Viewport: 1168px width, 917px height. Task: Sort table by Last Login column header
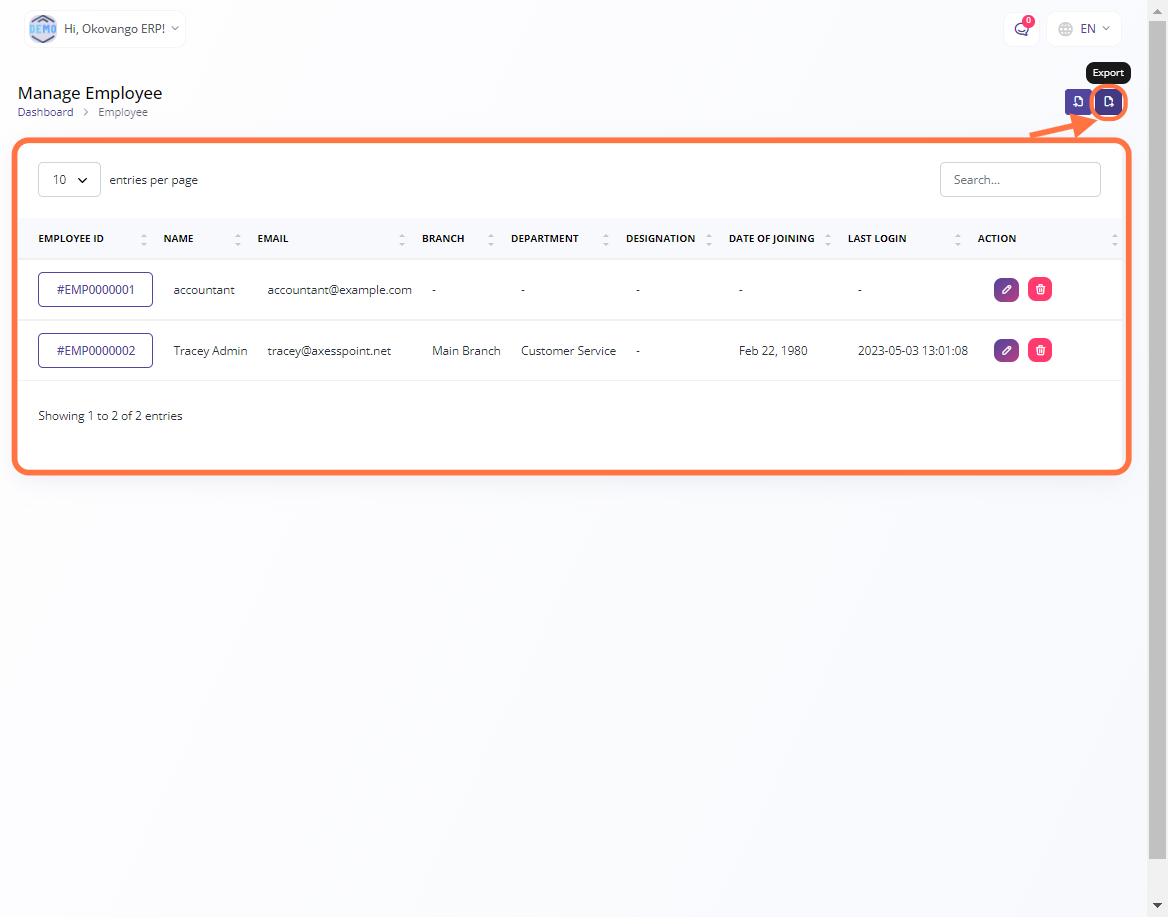coord(877,239)
